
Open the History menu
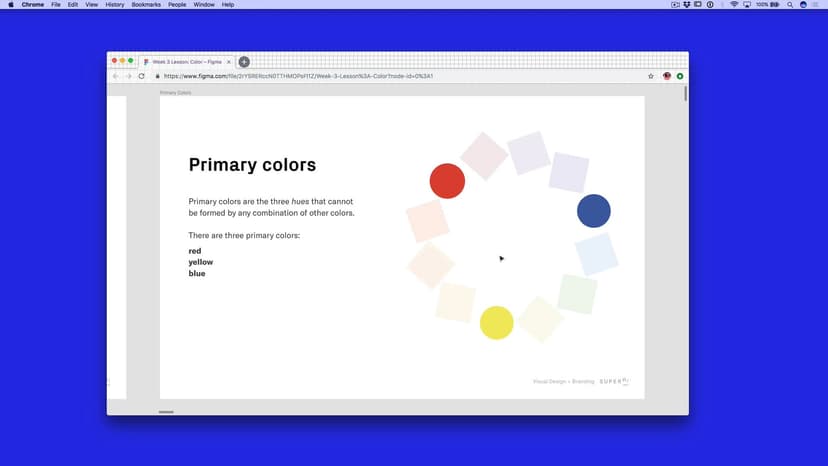click(x=115, y=5)
